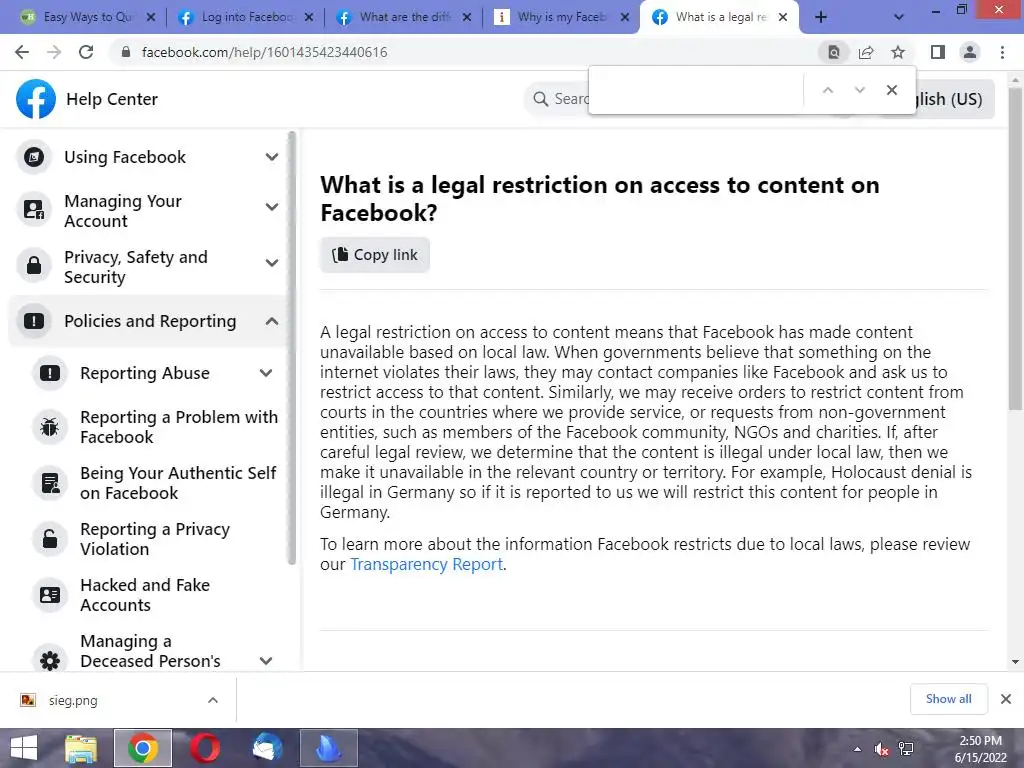Close the What is a legal re tab
1024x768 pixels.
(782, 18)
